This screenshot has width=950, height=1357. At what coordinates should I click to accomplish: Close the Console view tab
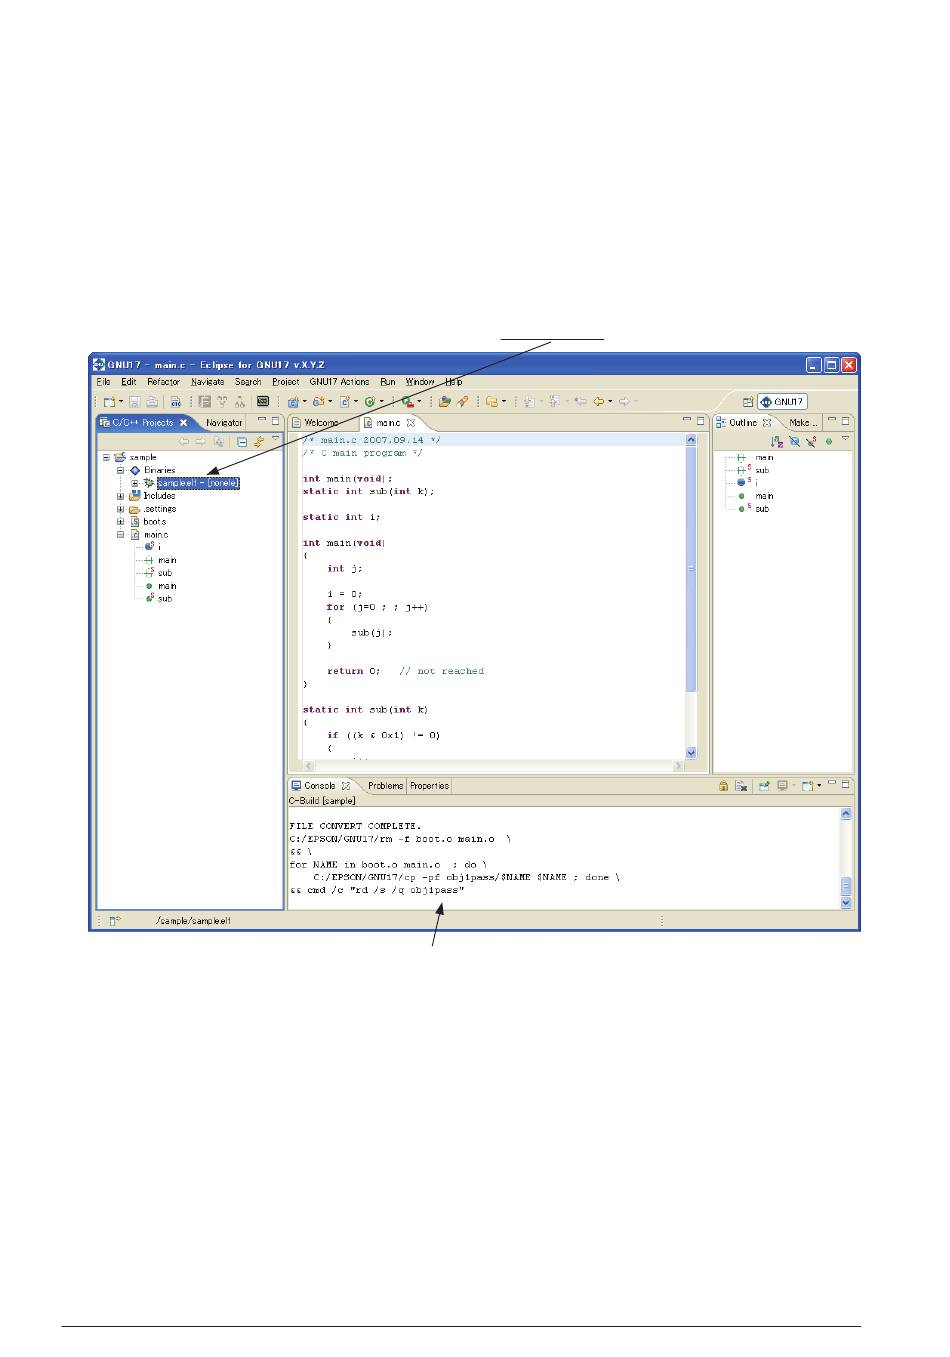tap(346, 786)
